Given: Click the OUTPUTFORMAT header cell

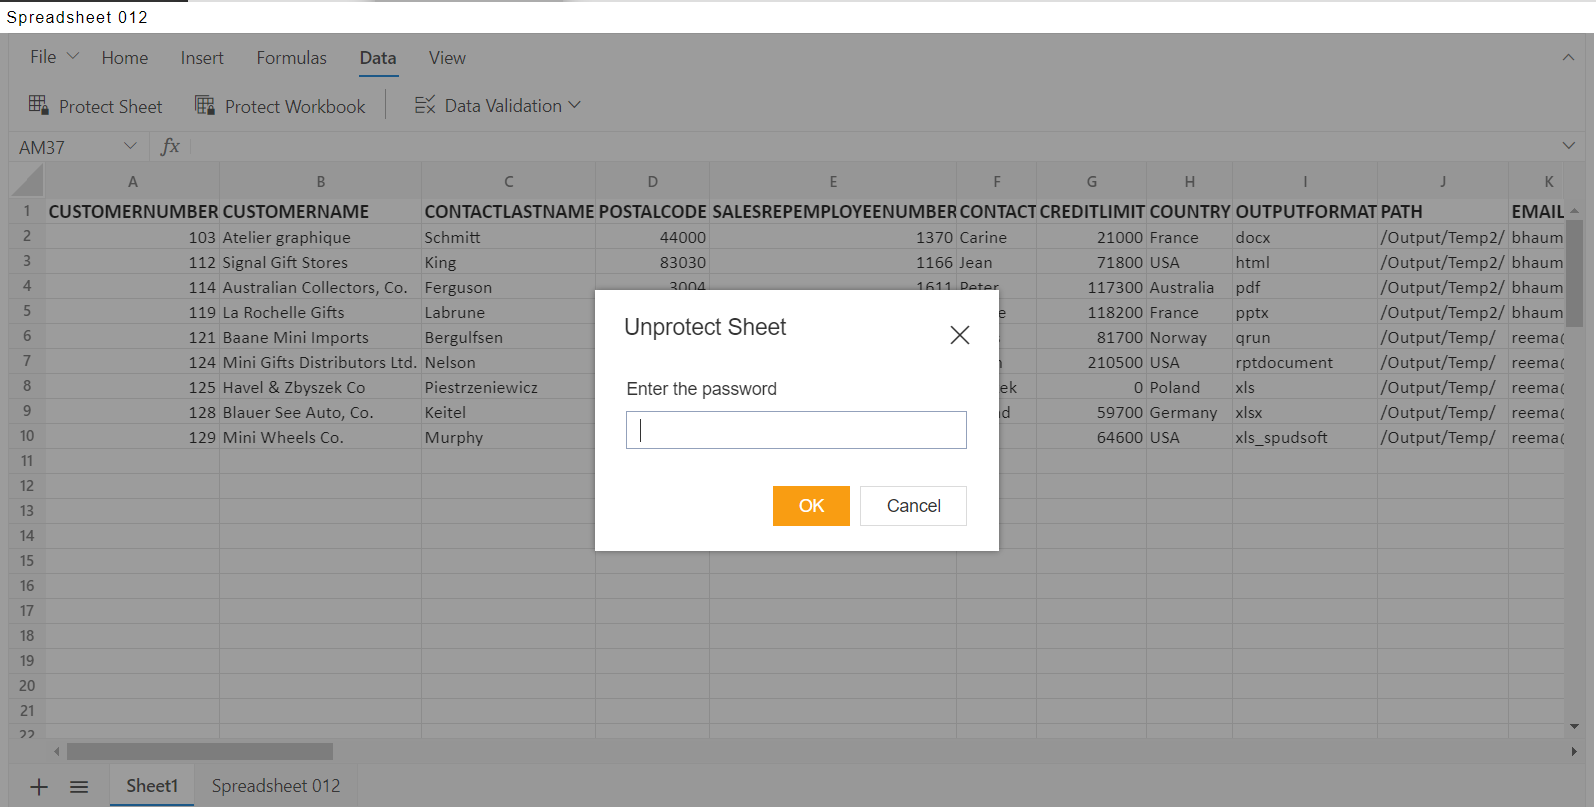Looking at the screenshot, I should [x=1305, y=211].
